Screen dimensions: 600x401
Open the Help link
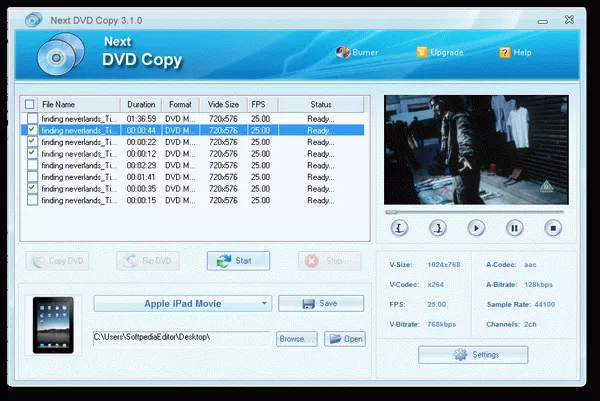[x=515, y=52]
